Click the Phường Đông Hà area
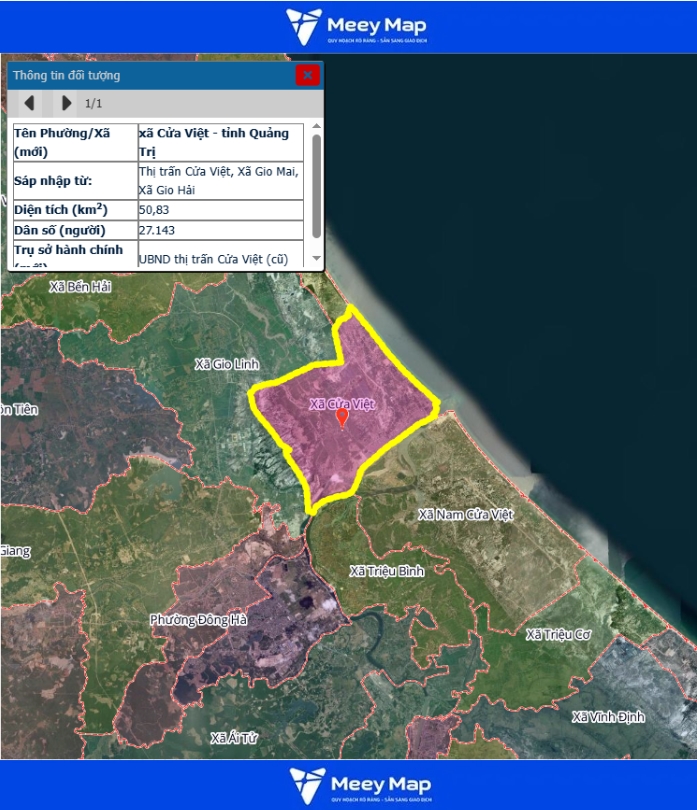Viewport: 697px width, 810px height. click(198, 620)
